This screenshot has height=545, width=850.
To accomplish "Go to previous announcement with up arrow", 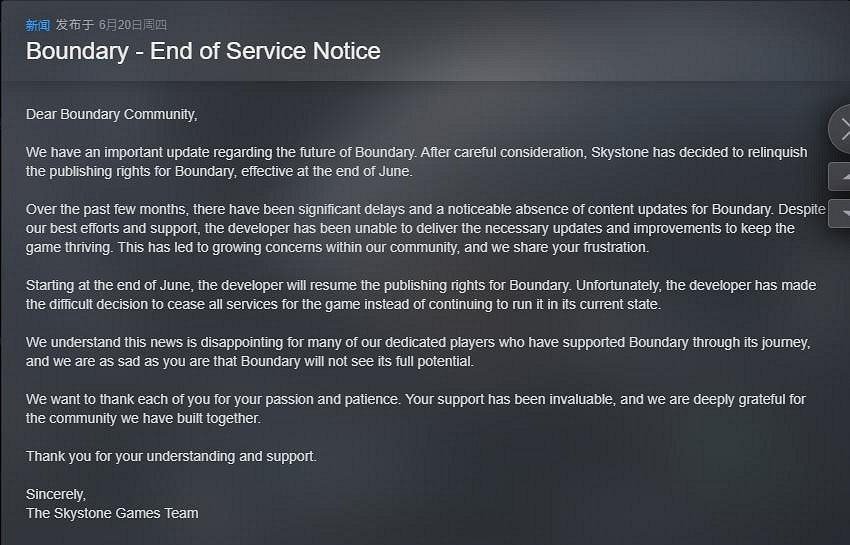I will tap(840, 176).
